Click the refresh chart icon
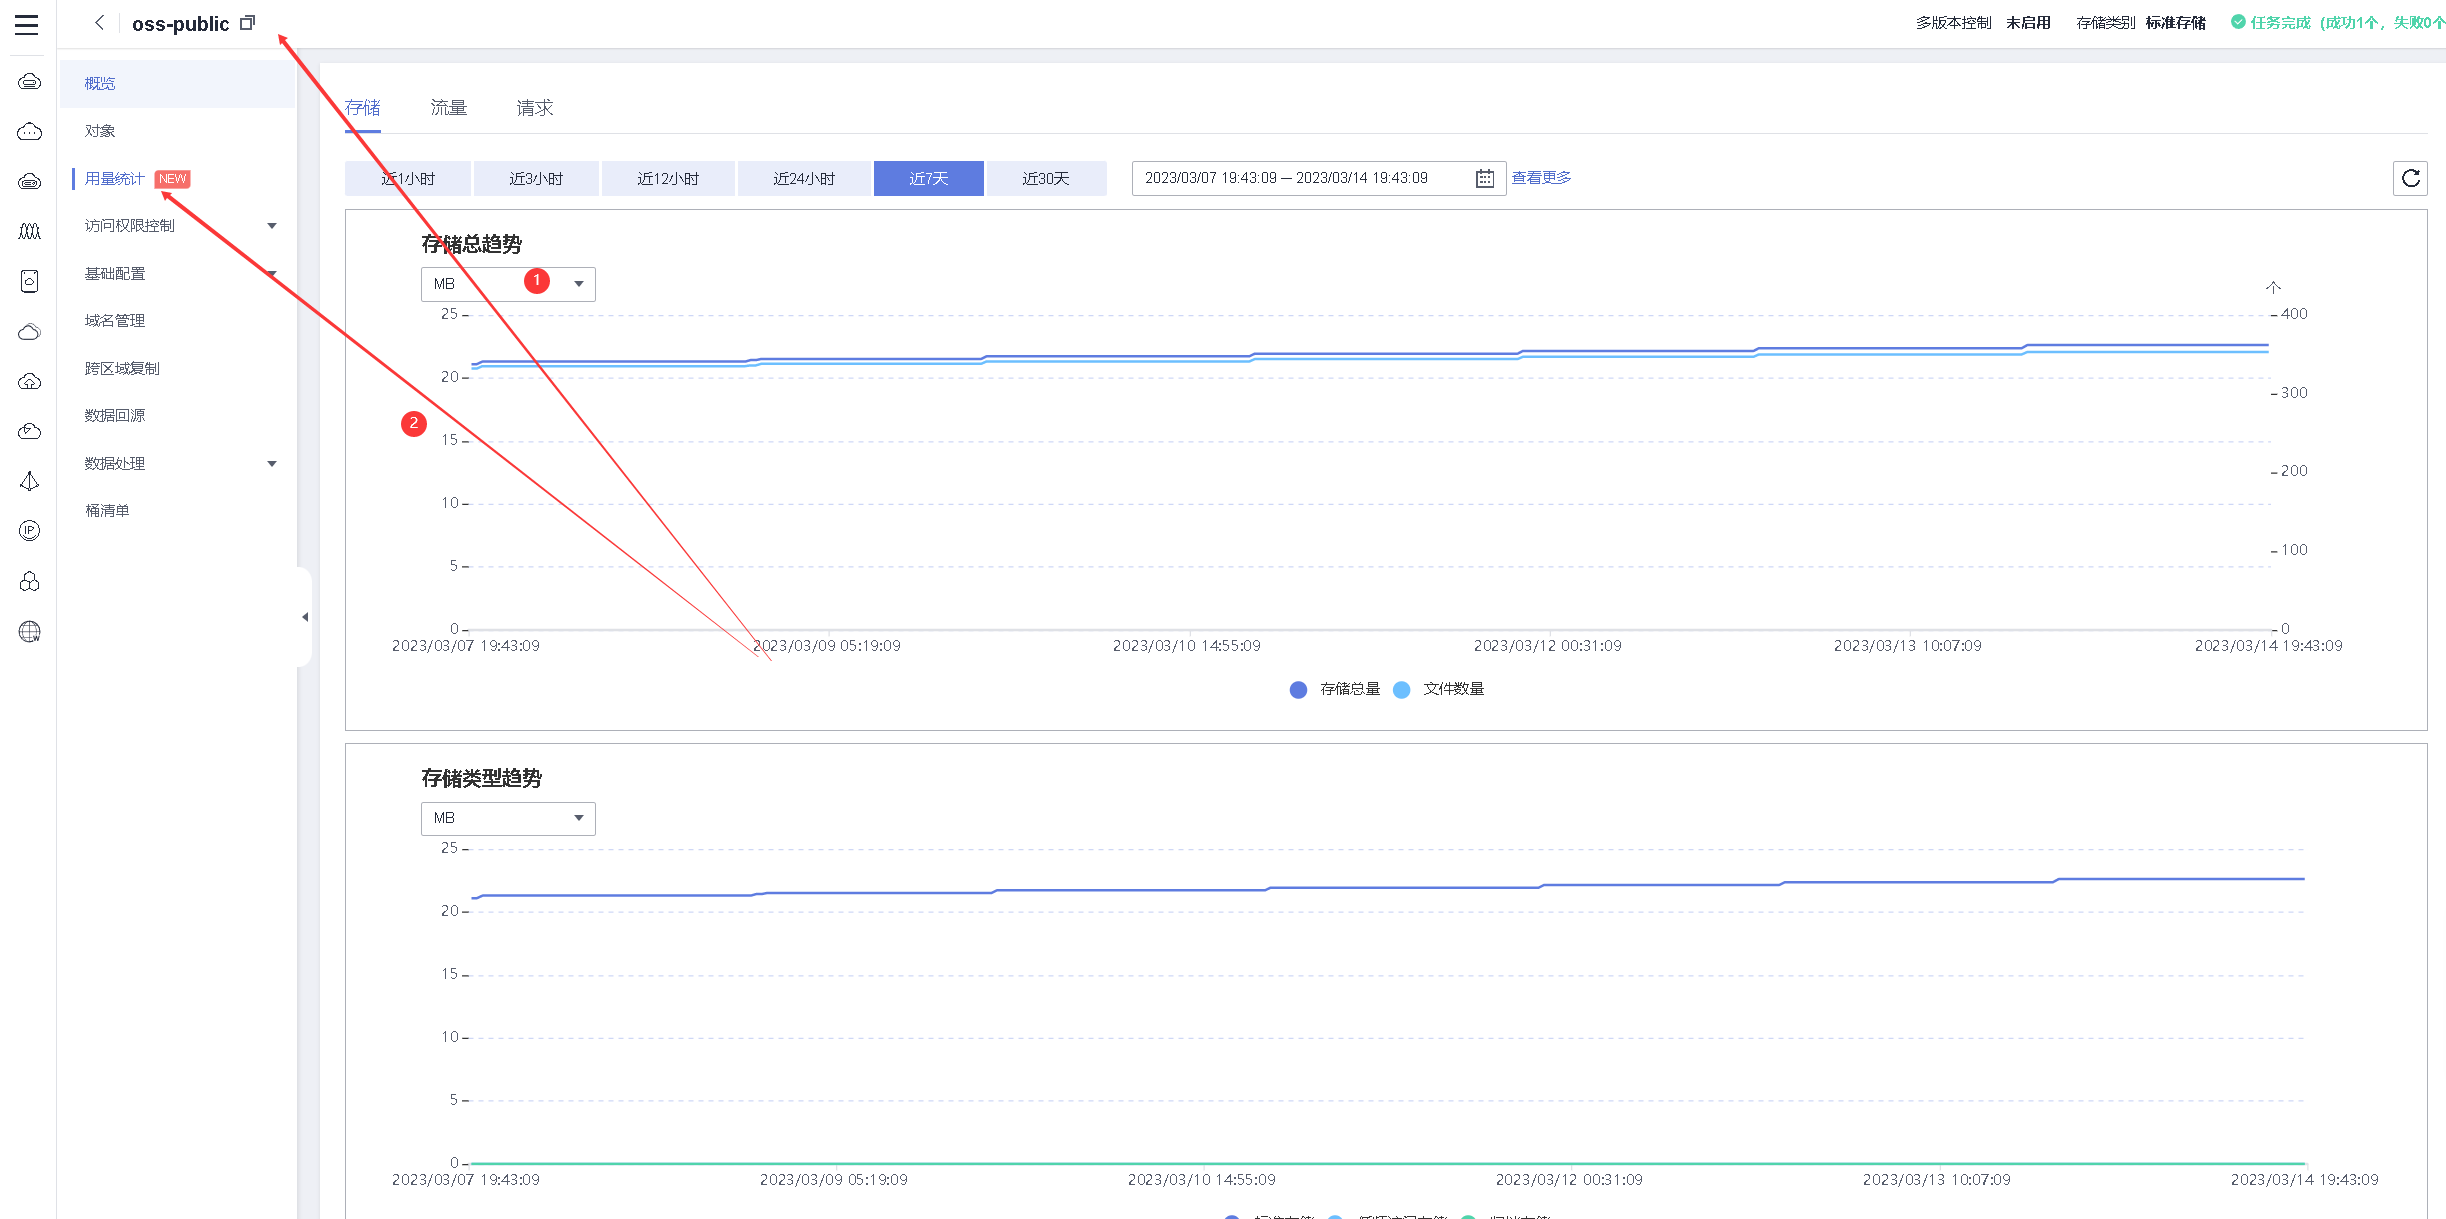The image size is (2446, 1219). pyautogui.click(x=2410, y=178)
